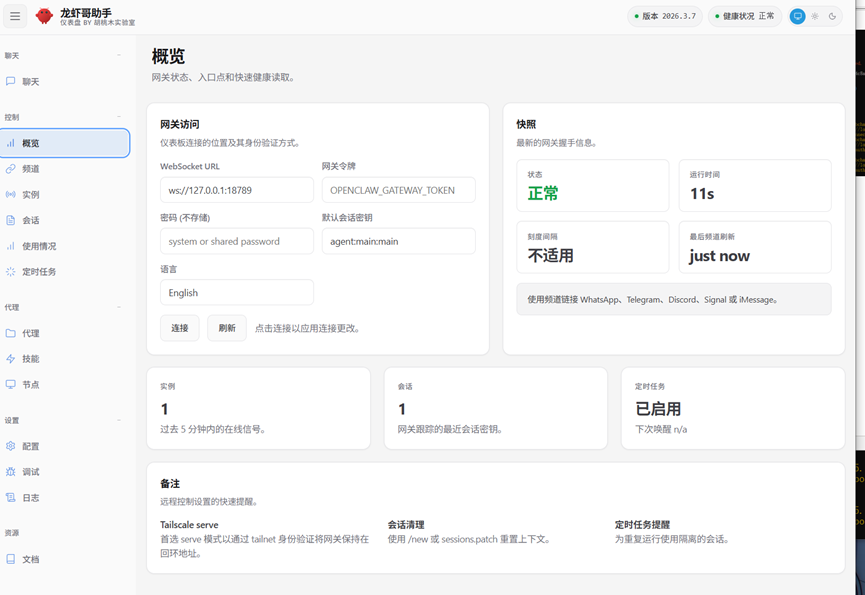The height and width of the screenshot is (595, 865).
Task: Open 聊天 chat icon in sidebar
Action: 11,82
